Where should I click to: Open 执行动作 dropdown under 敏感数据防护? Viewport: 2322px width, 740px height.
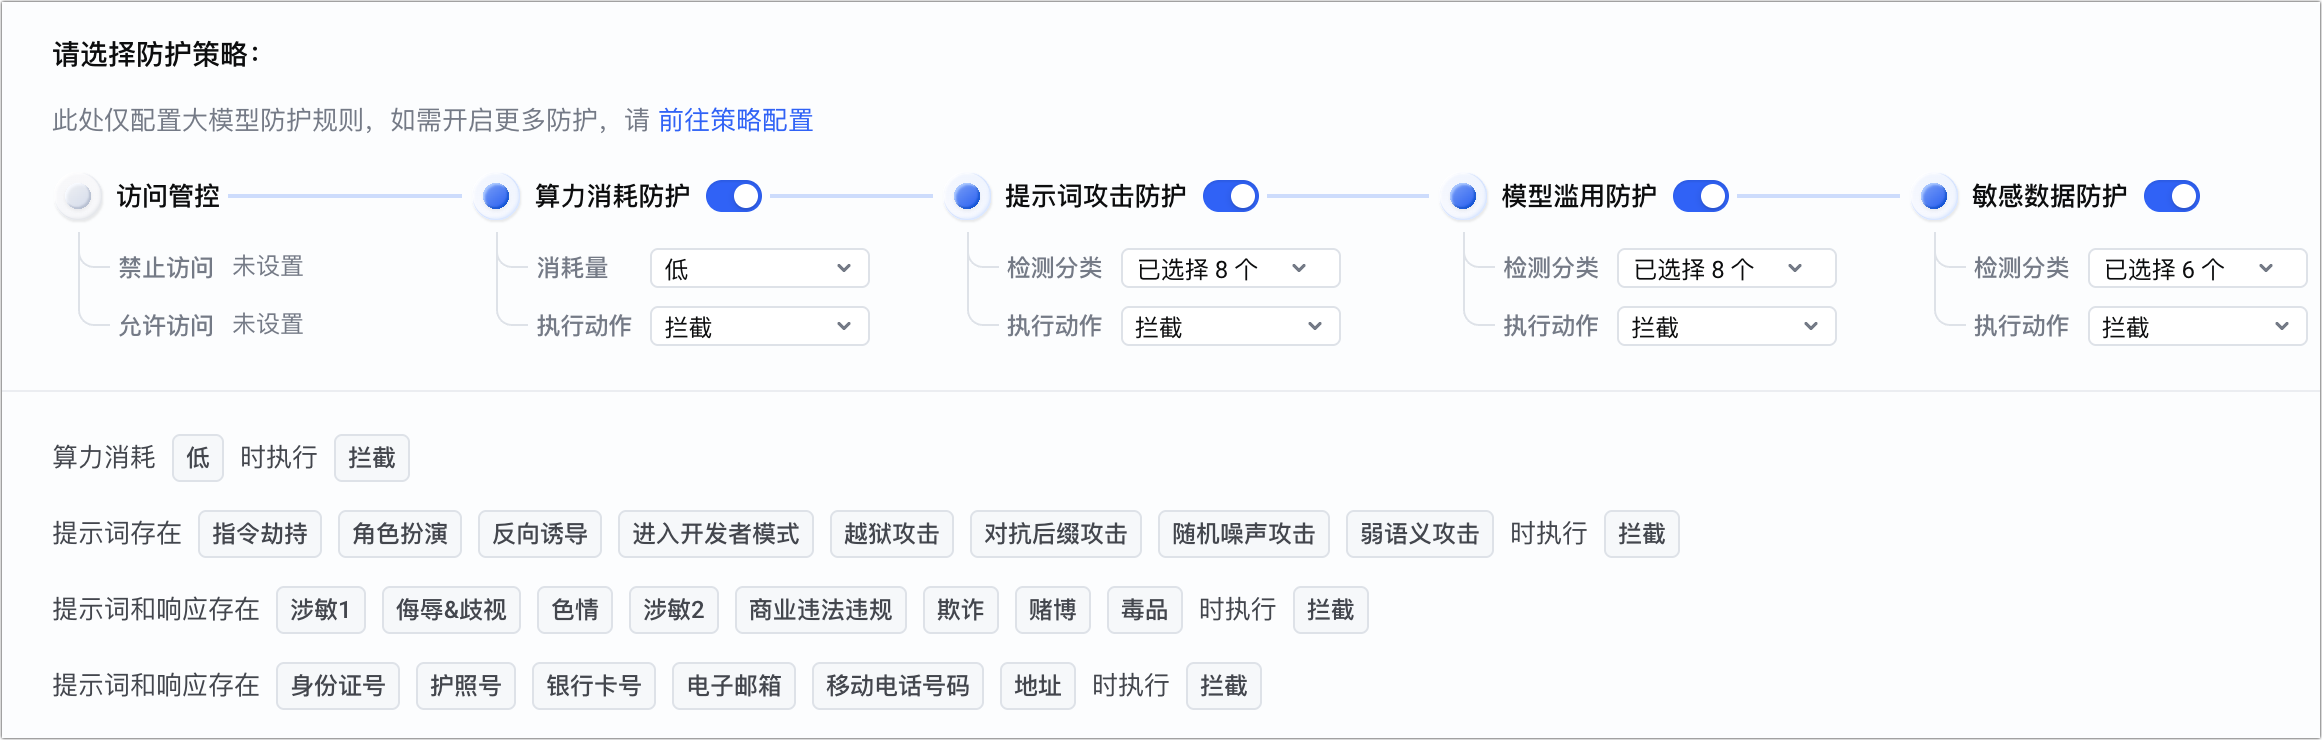[x=2196, y=326]
